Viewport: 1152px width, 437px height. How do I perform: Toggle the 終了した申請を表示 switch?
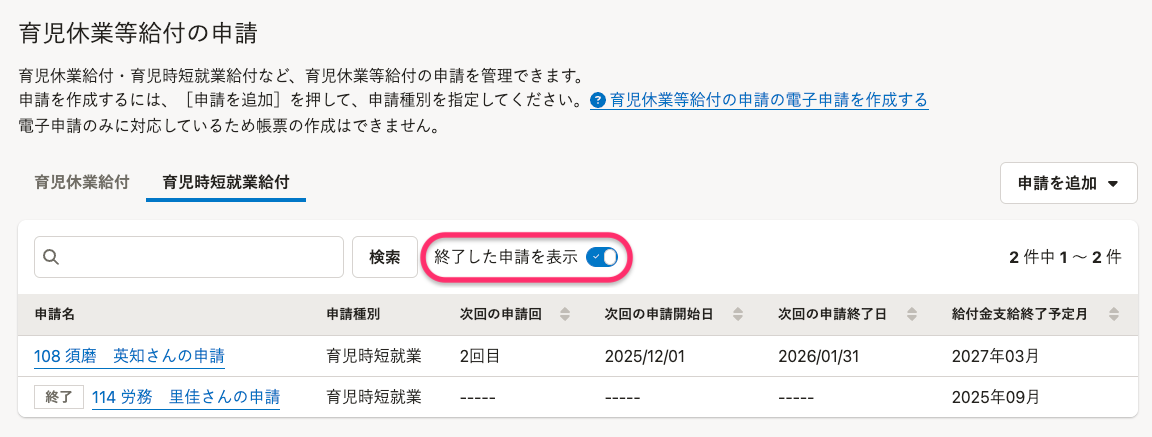pyautogui.click(x=602, y=257)
